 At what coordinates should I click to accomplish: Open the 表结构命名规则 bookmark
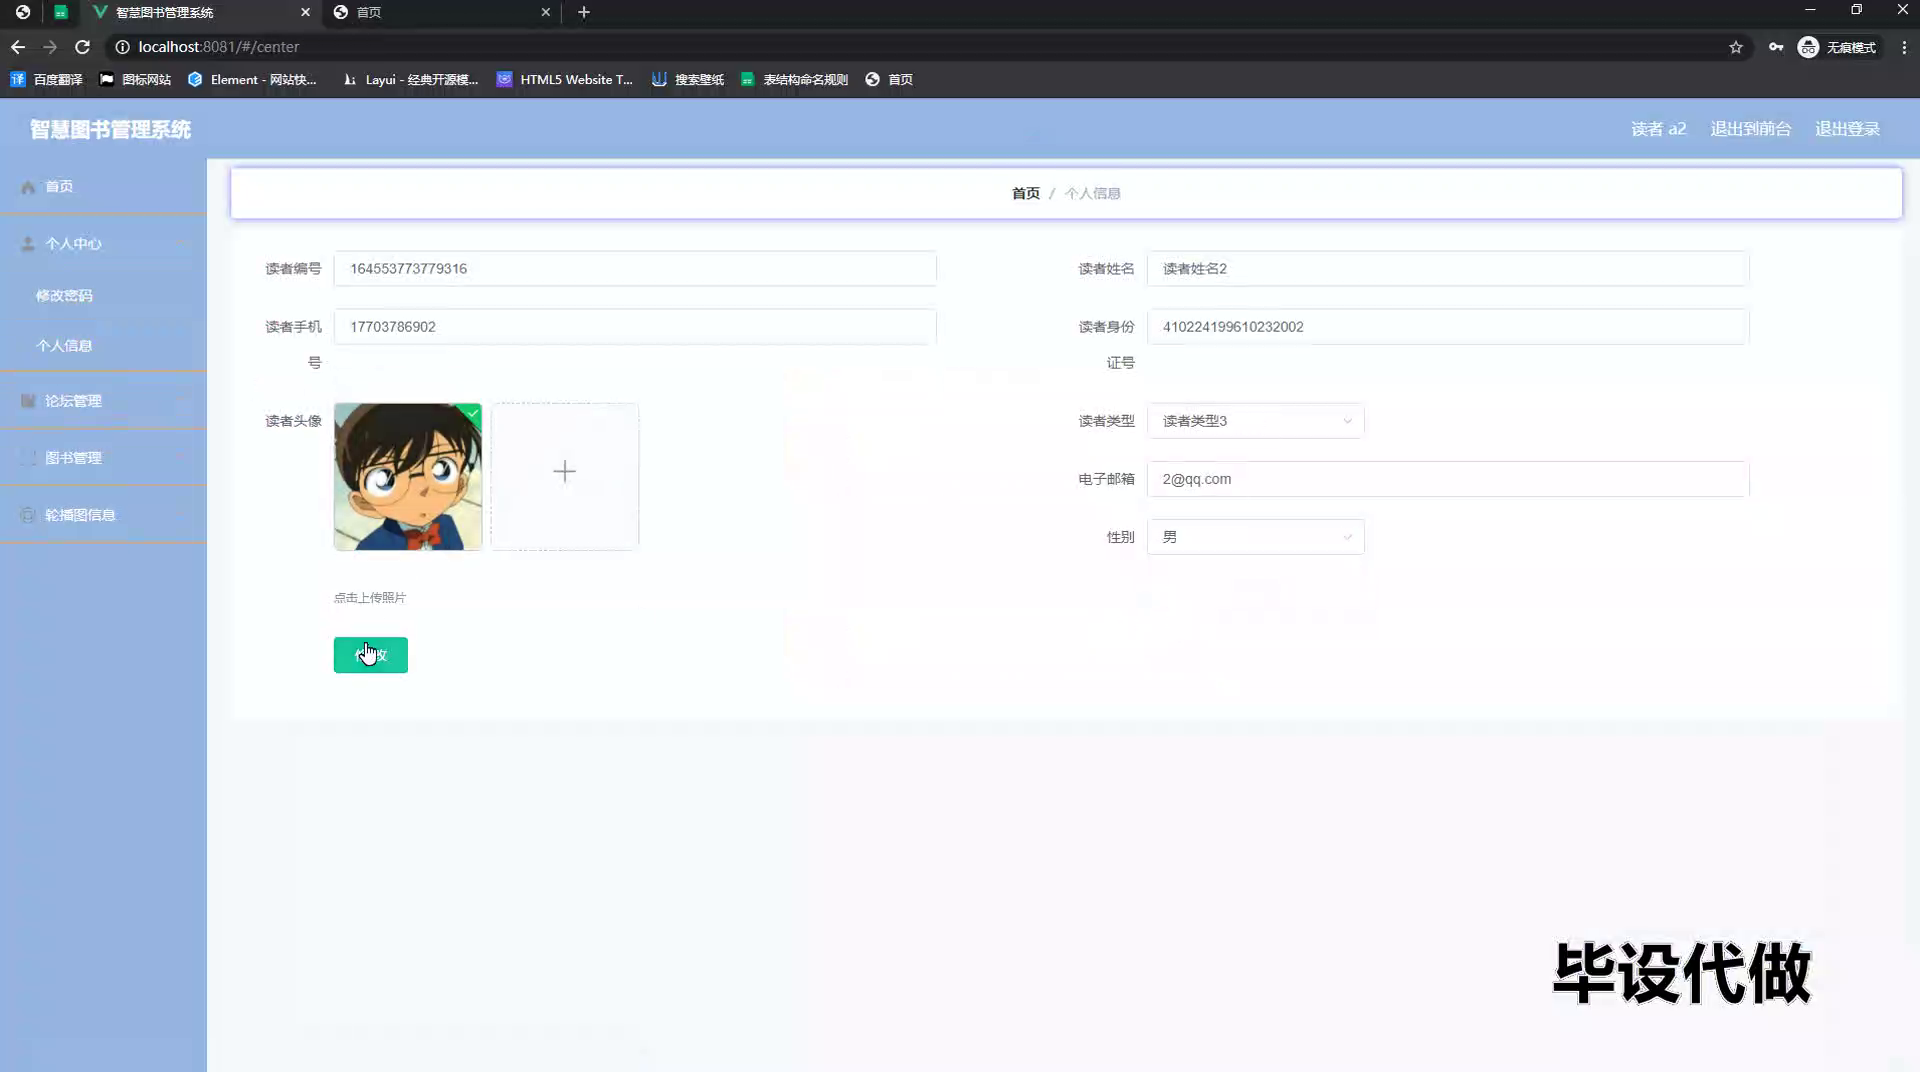[794, 79]
